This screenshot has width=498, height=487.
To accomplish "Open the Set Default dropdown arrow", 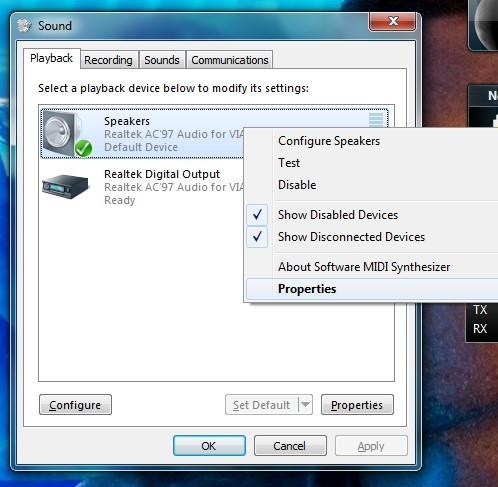I will [306, 404].
